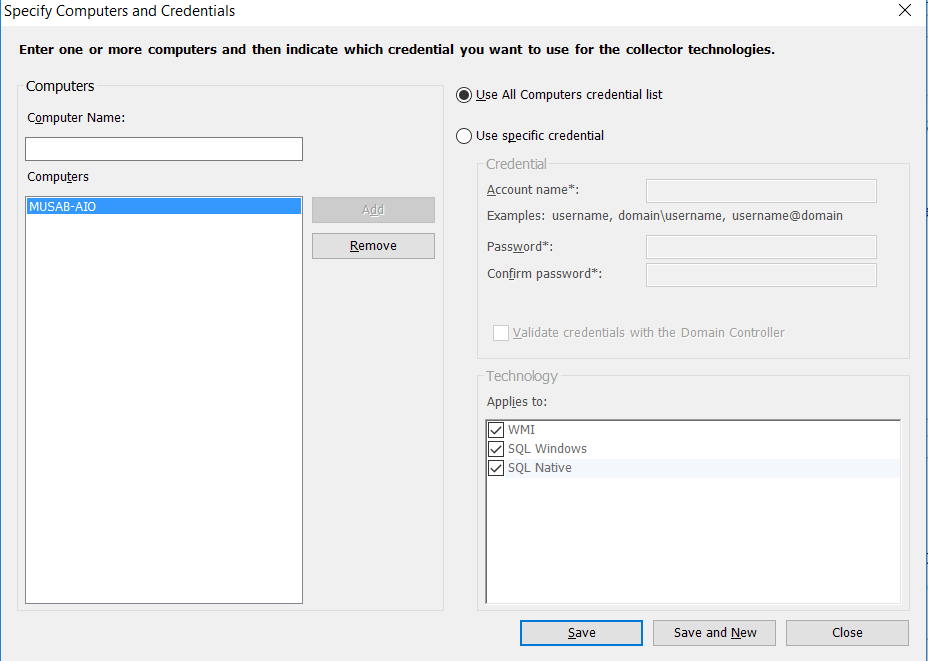This screenshot has height=661, width=928.
Task: Click the Save button
Action: coord(581,633)
